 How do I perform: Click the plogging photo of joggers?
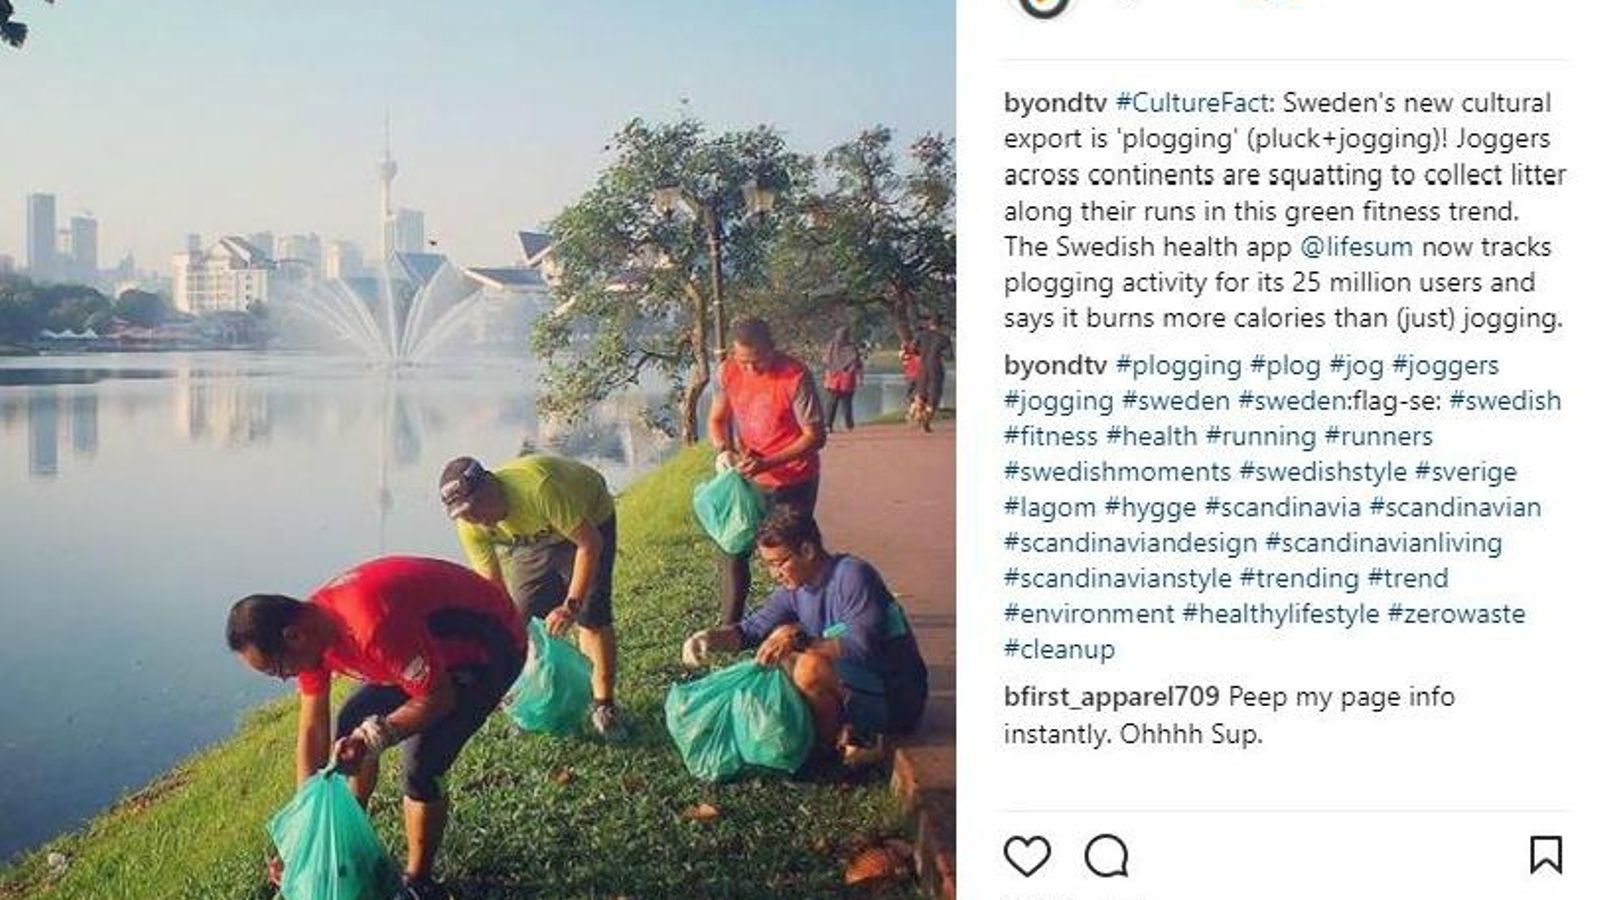[x=477, y=450]
